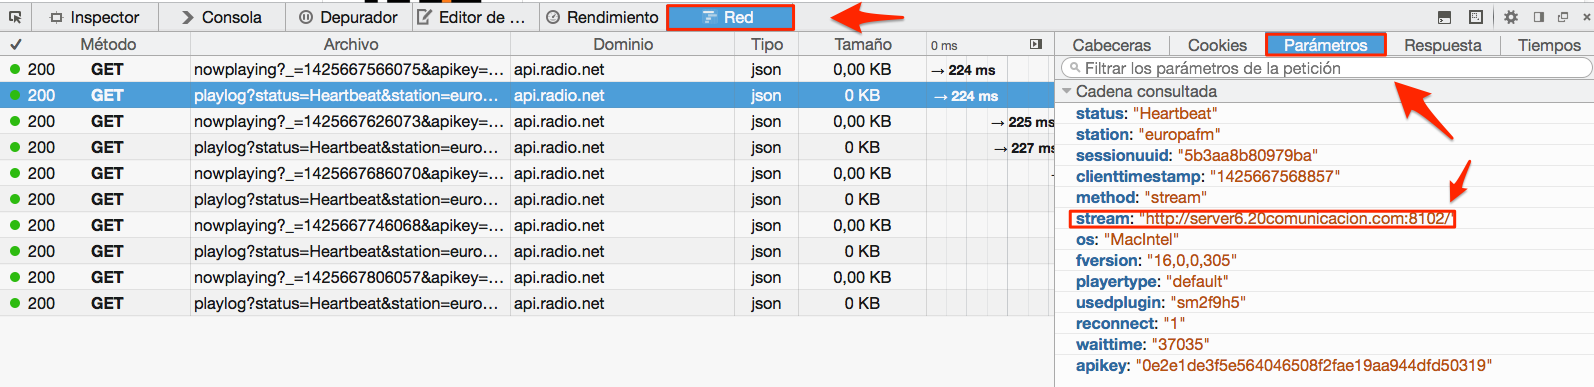Screen dimensions: 1594x387
Task: Collapse the request details pane toggle
Action: pos(1036,44)
